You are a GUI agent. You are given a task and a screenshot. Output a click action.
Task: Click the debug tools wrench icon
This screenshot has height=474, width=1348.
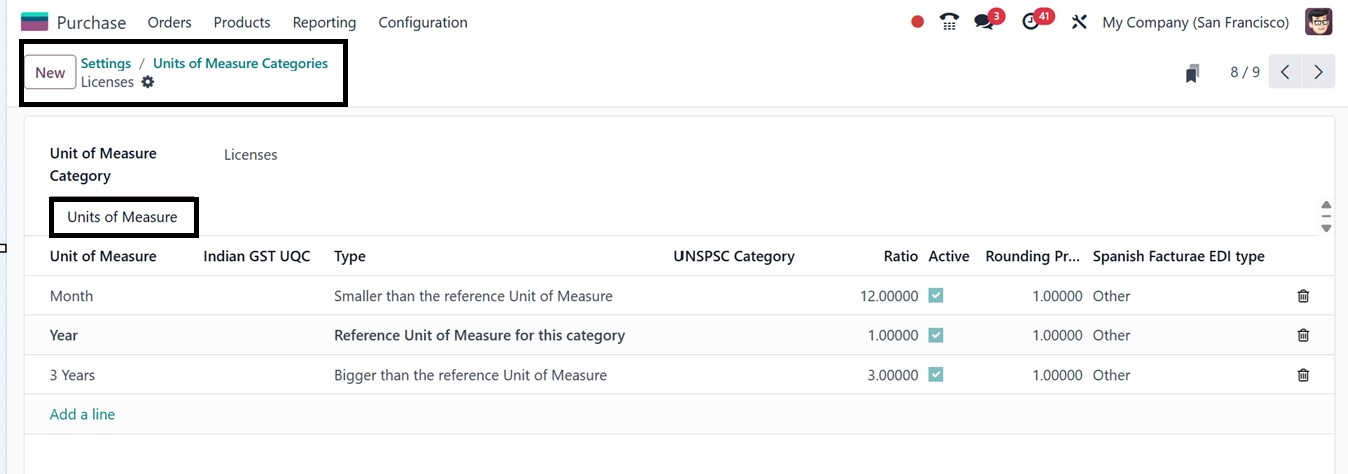[x=1078, y=22]
